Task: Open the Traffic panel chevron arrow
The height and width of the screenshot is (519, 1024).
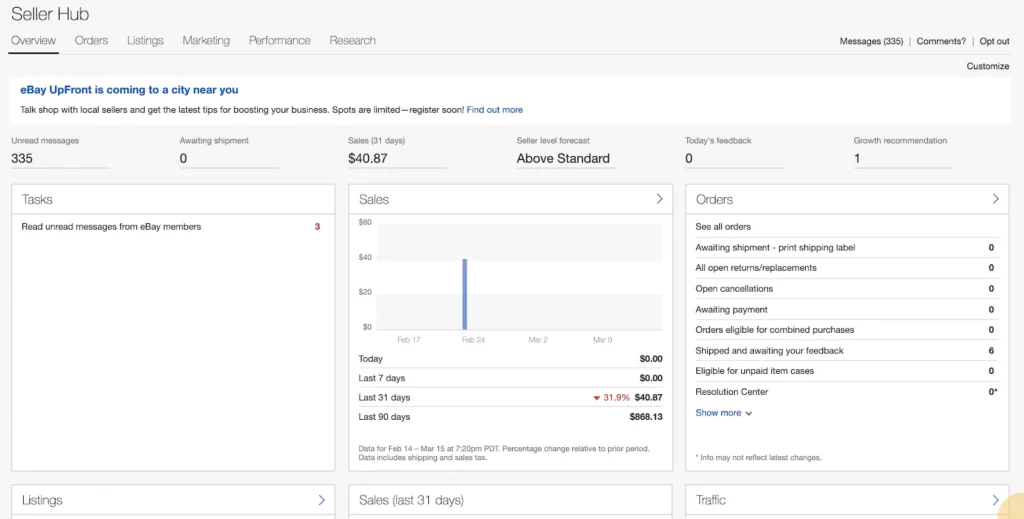Action: tap(995, 500)
